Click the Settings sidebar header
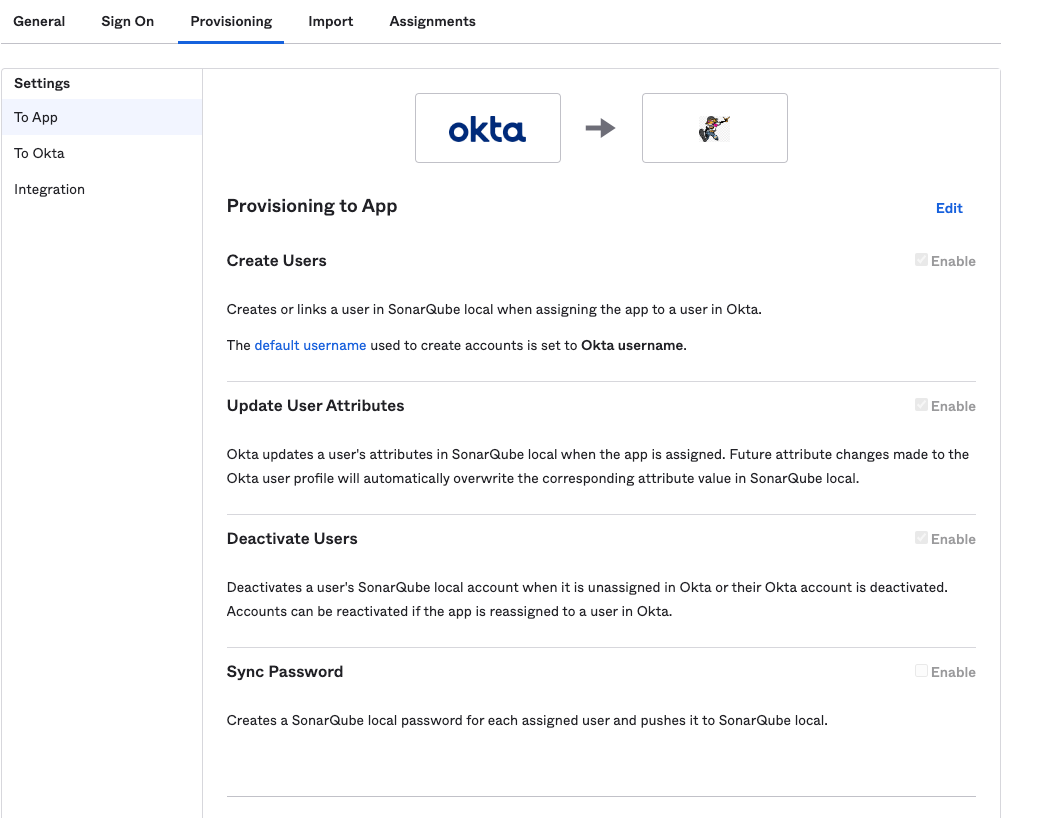The height and width of the screenshot is (818, 1042). pos(41,83)
